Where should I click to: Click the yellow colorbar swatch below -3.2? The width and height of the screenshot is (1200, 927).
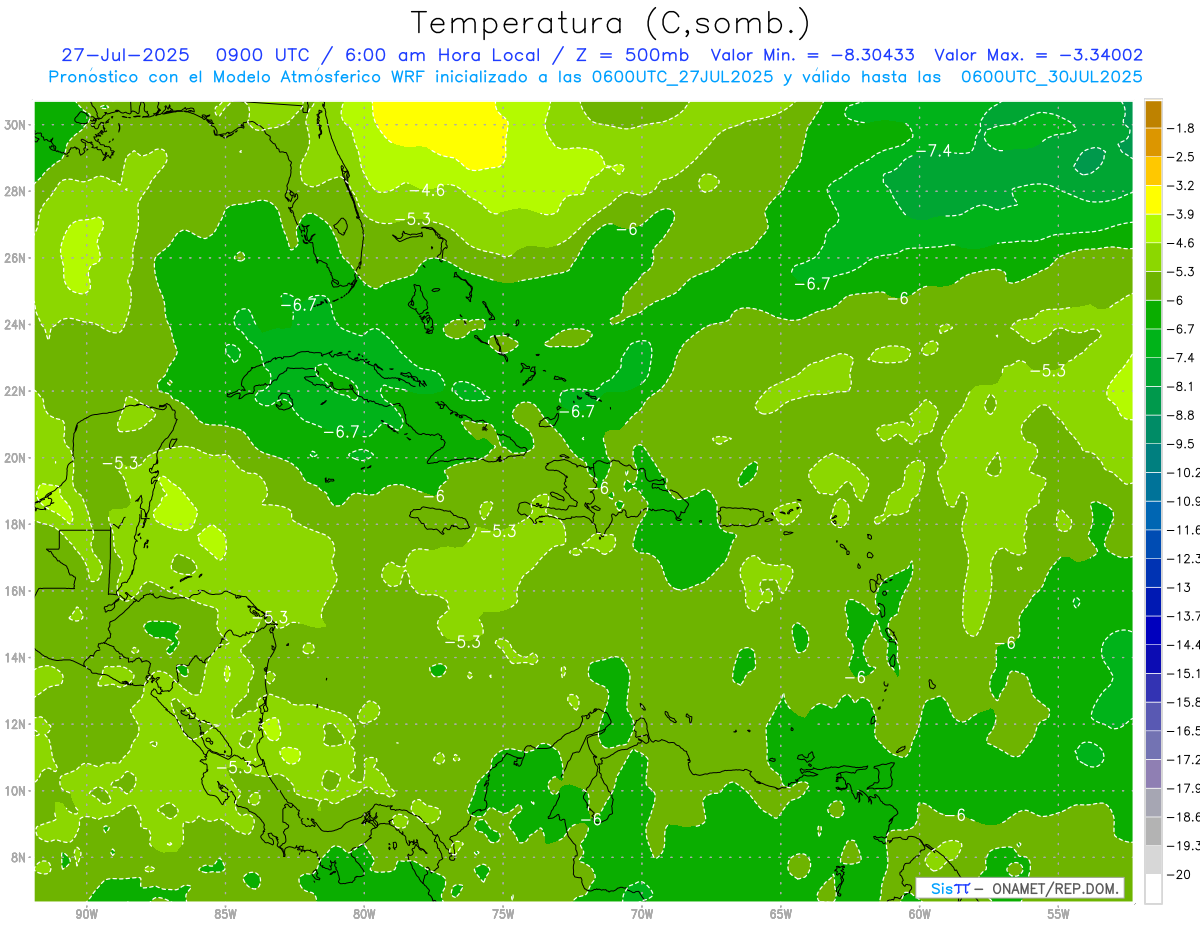(x=1153, y=200)
